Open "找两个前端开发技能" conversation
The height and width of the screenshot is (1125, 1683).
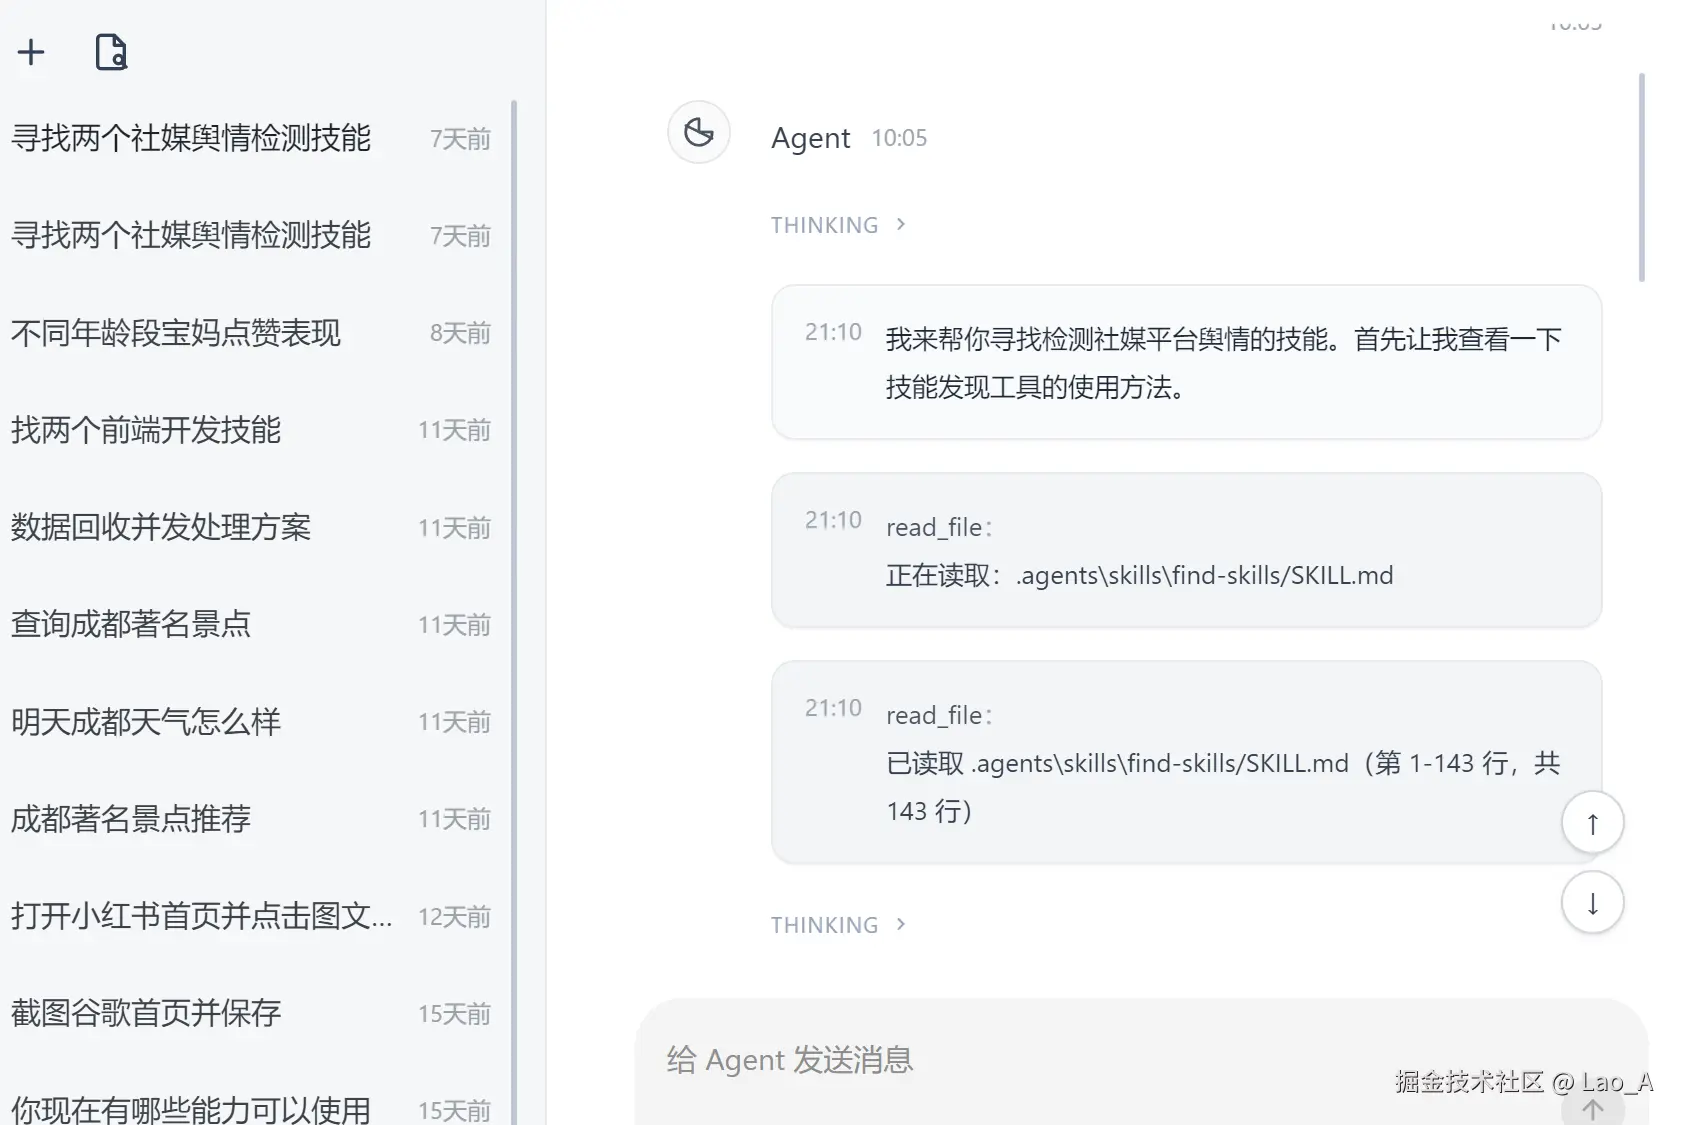click(x=250, y=430)
